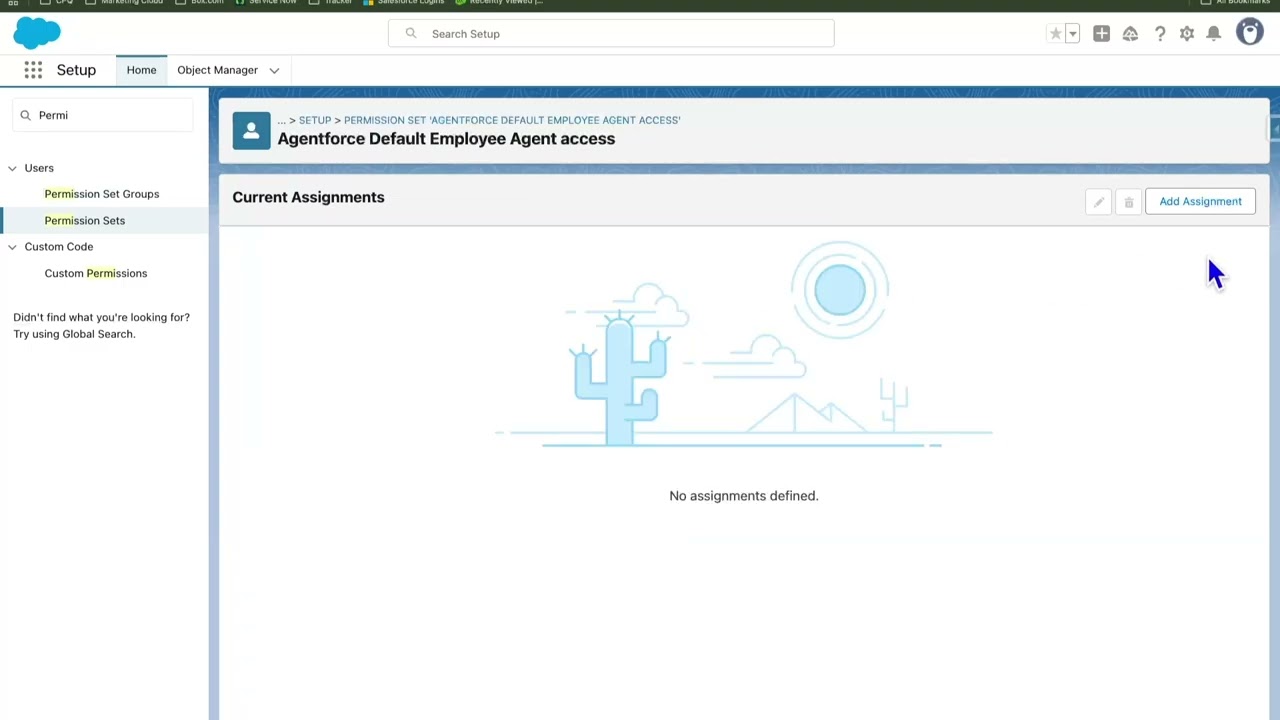Switch to the Object Manager tab
Screen dimensions: 1280x720
pyautogui.click(x=217, y=70)
